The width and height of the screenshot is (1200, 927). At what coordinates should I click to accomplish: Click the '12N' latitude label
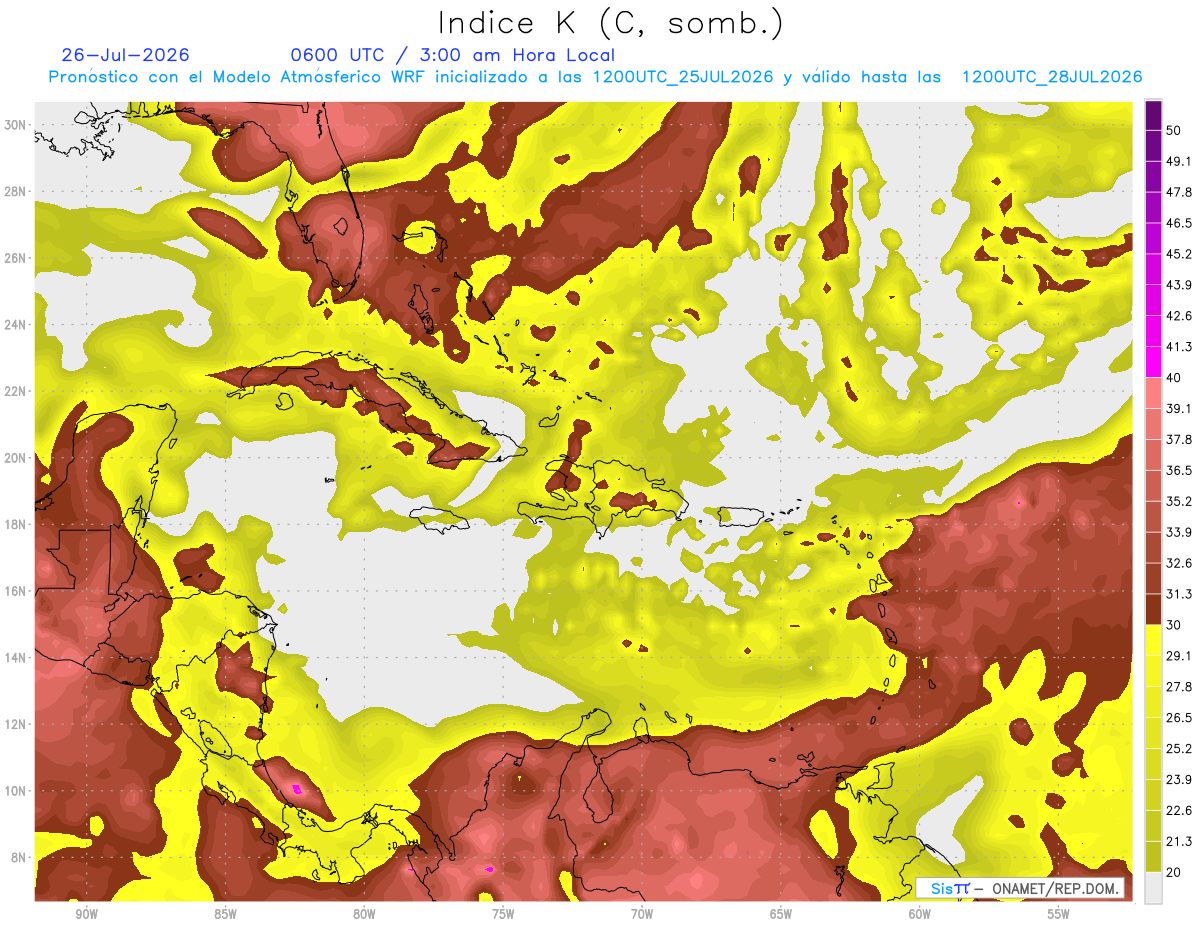(14, 724)
